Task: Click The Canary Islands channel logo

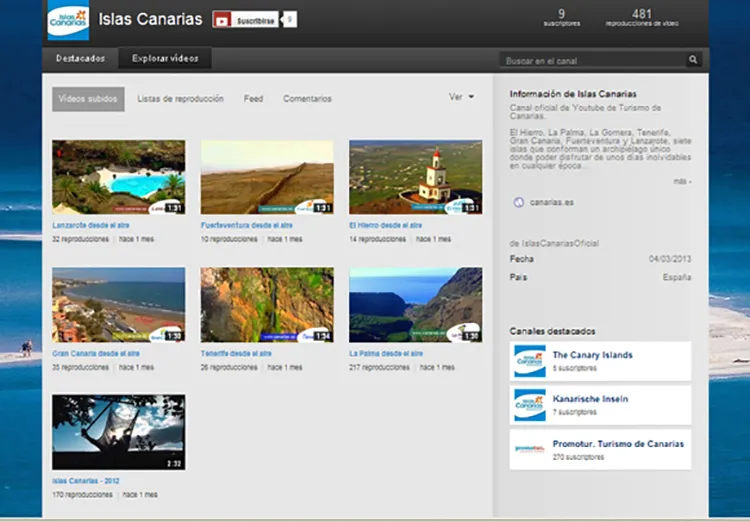Action: (x=529, y=361)
